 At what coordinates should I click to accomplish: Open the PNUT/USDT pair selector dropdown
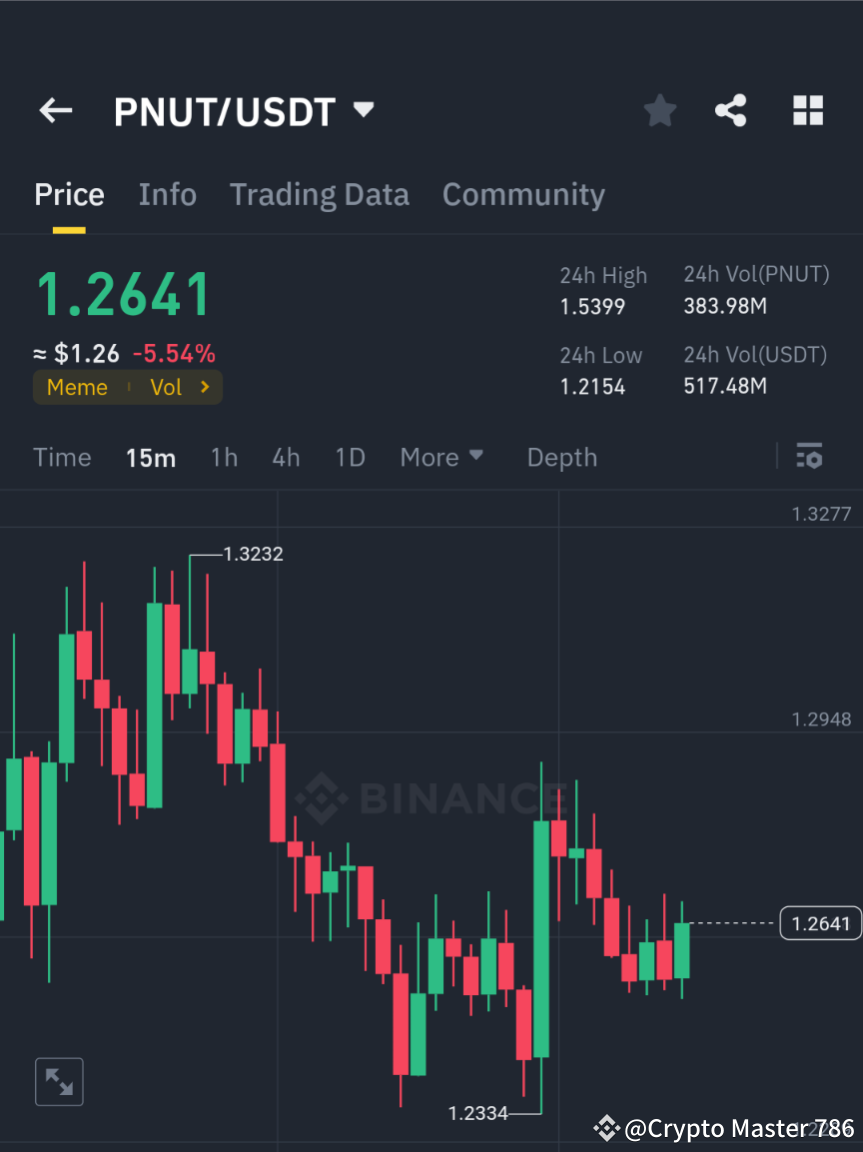click(x=363, y=110)
